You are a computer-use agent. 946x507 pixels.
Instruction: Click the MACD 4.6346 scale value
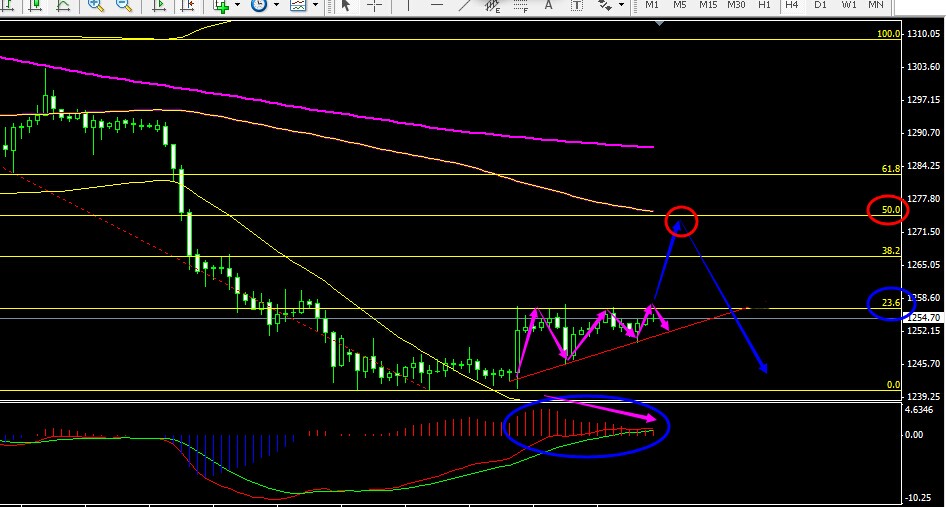pyautogui.click(x=920, y=410)
